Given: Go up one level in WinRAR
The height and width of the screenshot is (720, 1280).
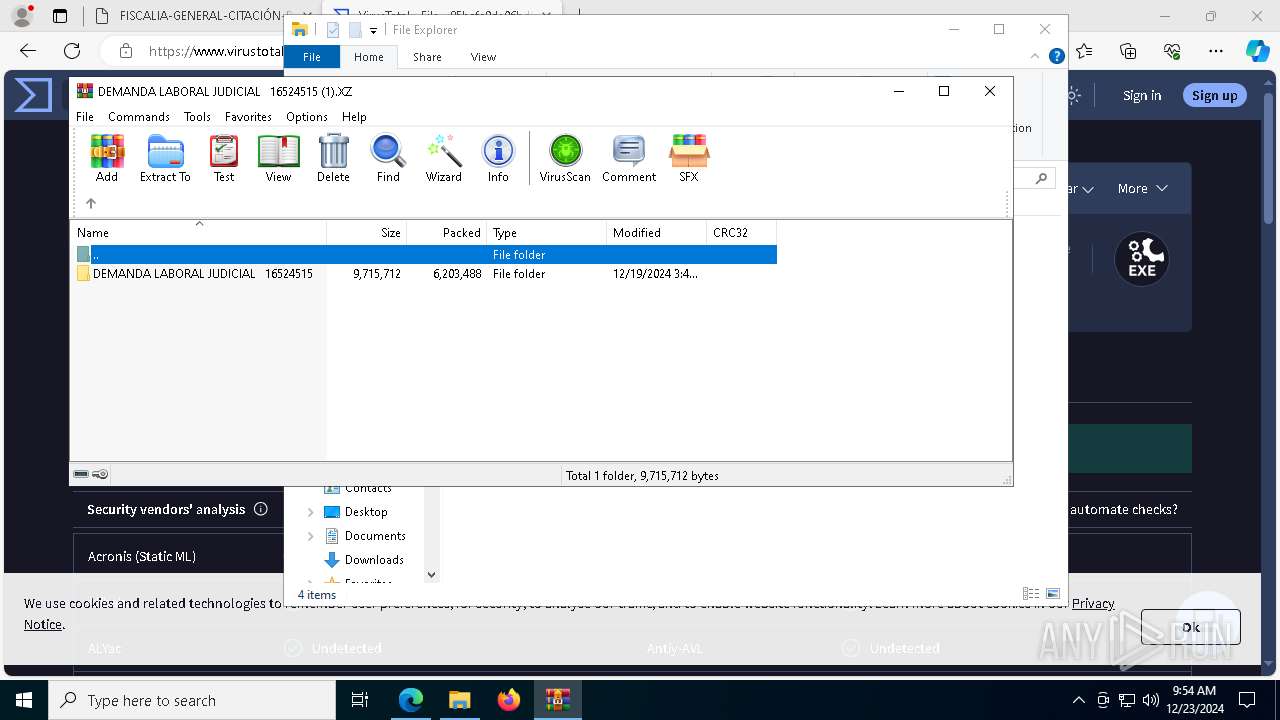Looking at the screenshot, I should [91, 203].
